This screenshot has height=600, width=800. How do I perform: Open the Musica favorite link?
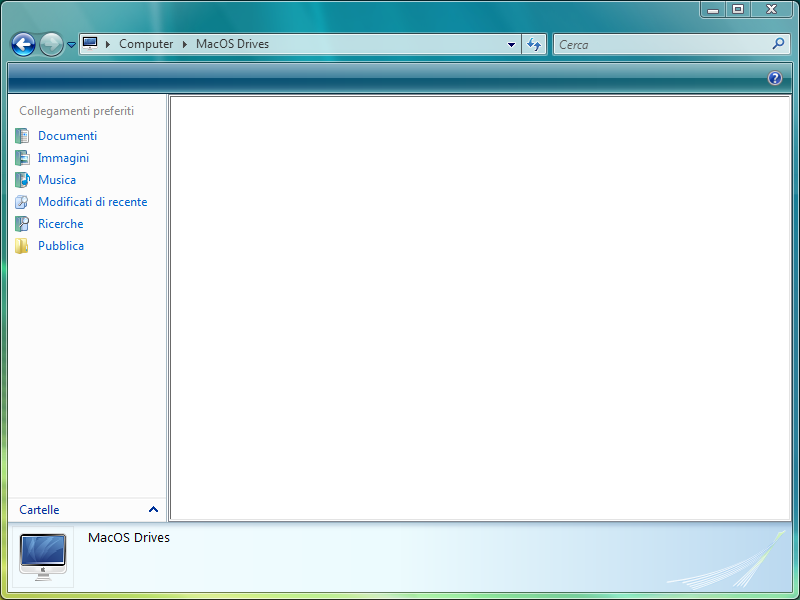(x=57, y=180)
